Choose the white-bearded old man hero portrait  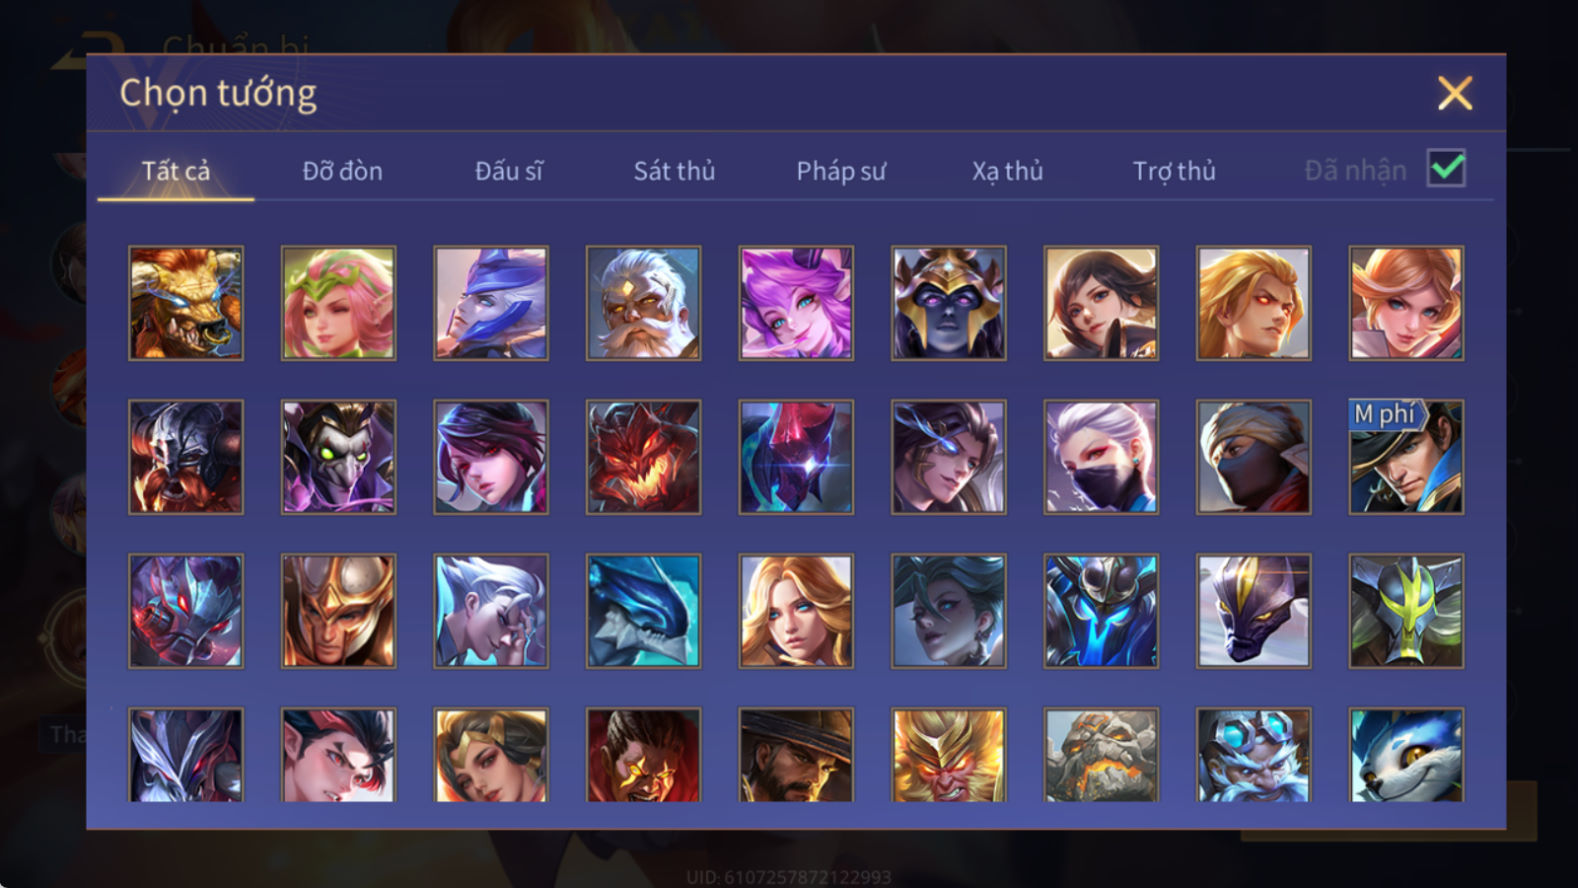pos(643,303)
